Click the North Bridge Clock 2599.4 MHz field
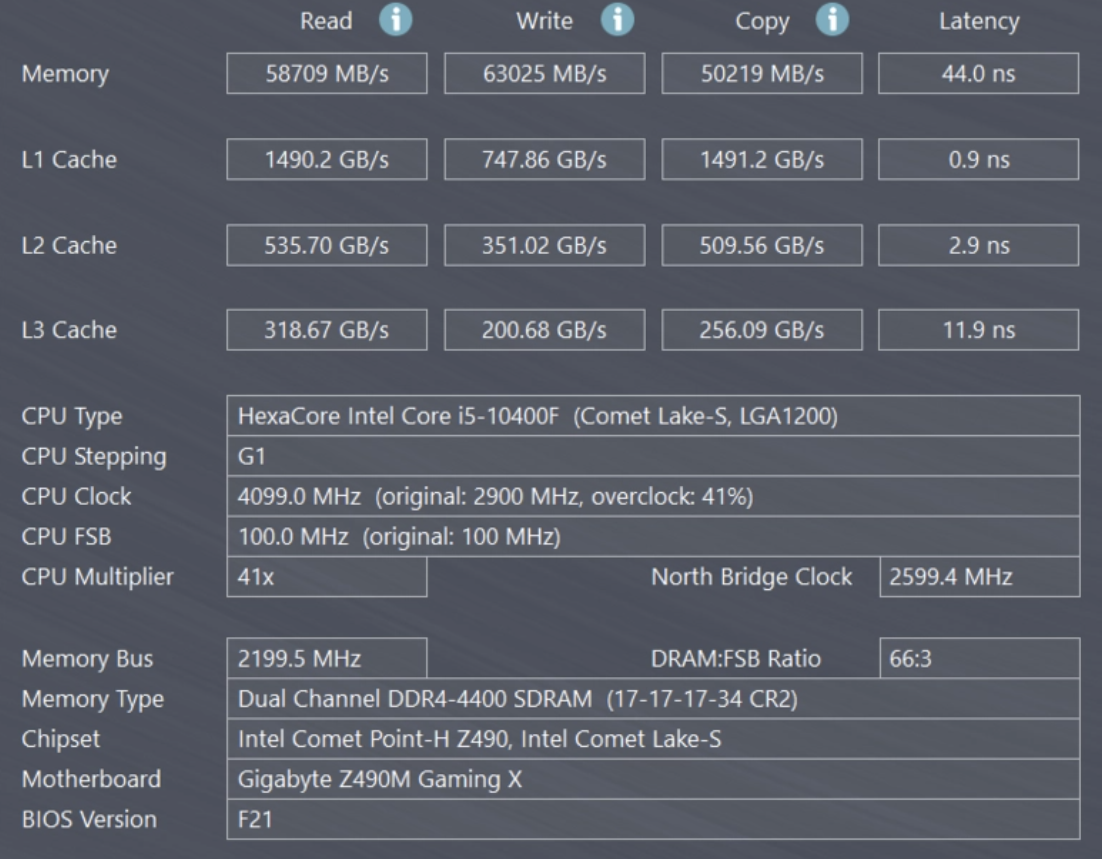1102x859 pixels. click(978, 577)
